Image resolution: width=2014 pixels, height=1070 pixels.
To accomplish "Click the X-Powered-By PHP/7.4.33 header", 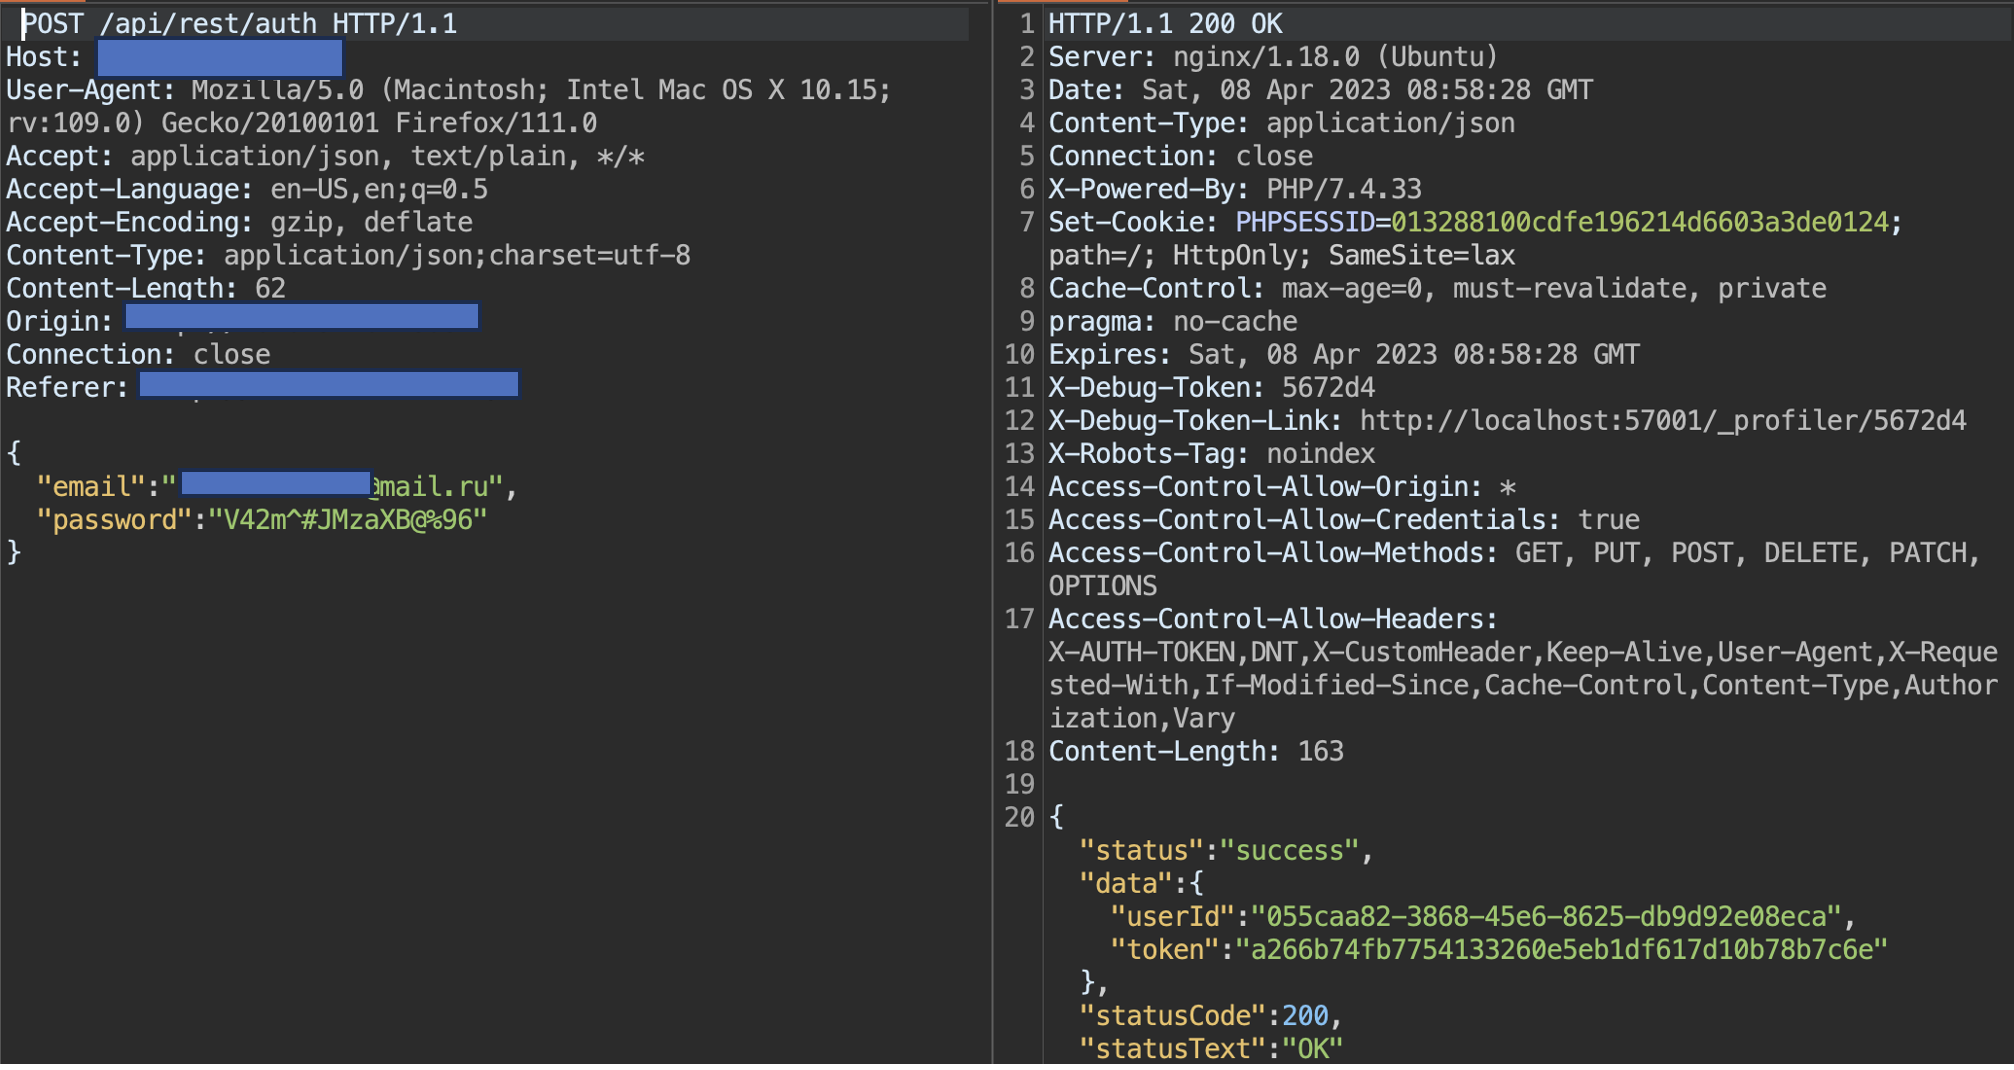I will [1234, 189].
